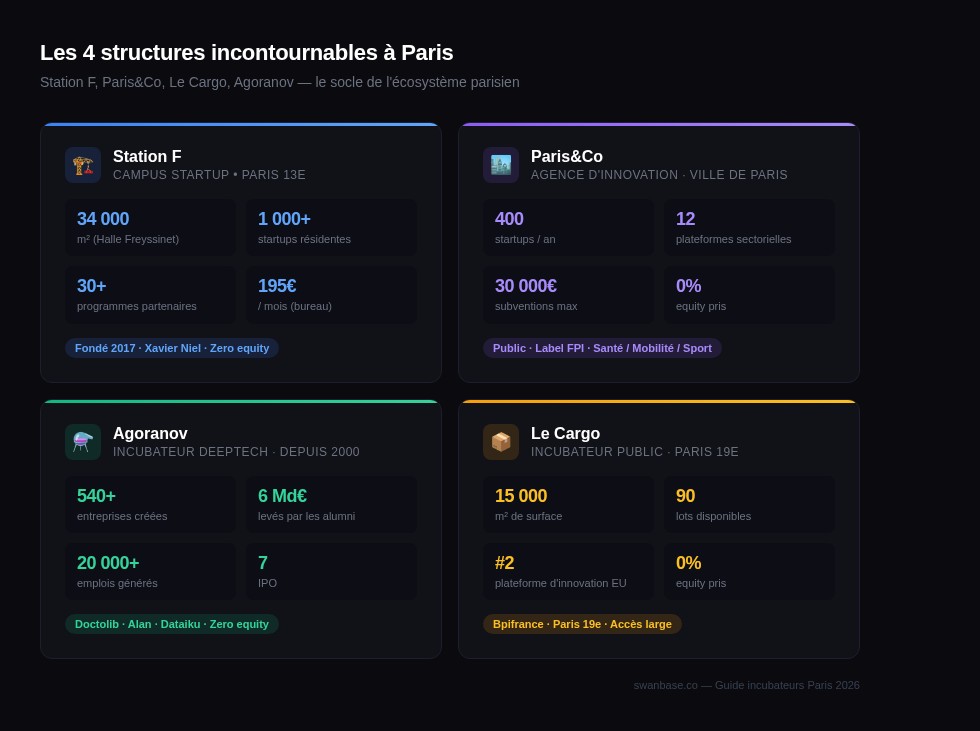This screenshot has width=980, height=731.
Task: Open the Fondé 2017 Xavier Niel tag
Action: (172, 348)
